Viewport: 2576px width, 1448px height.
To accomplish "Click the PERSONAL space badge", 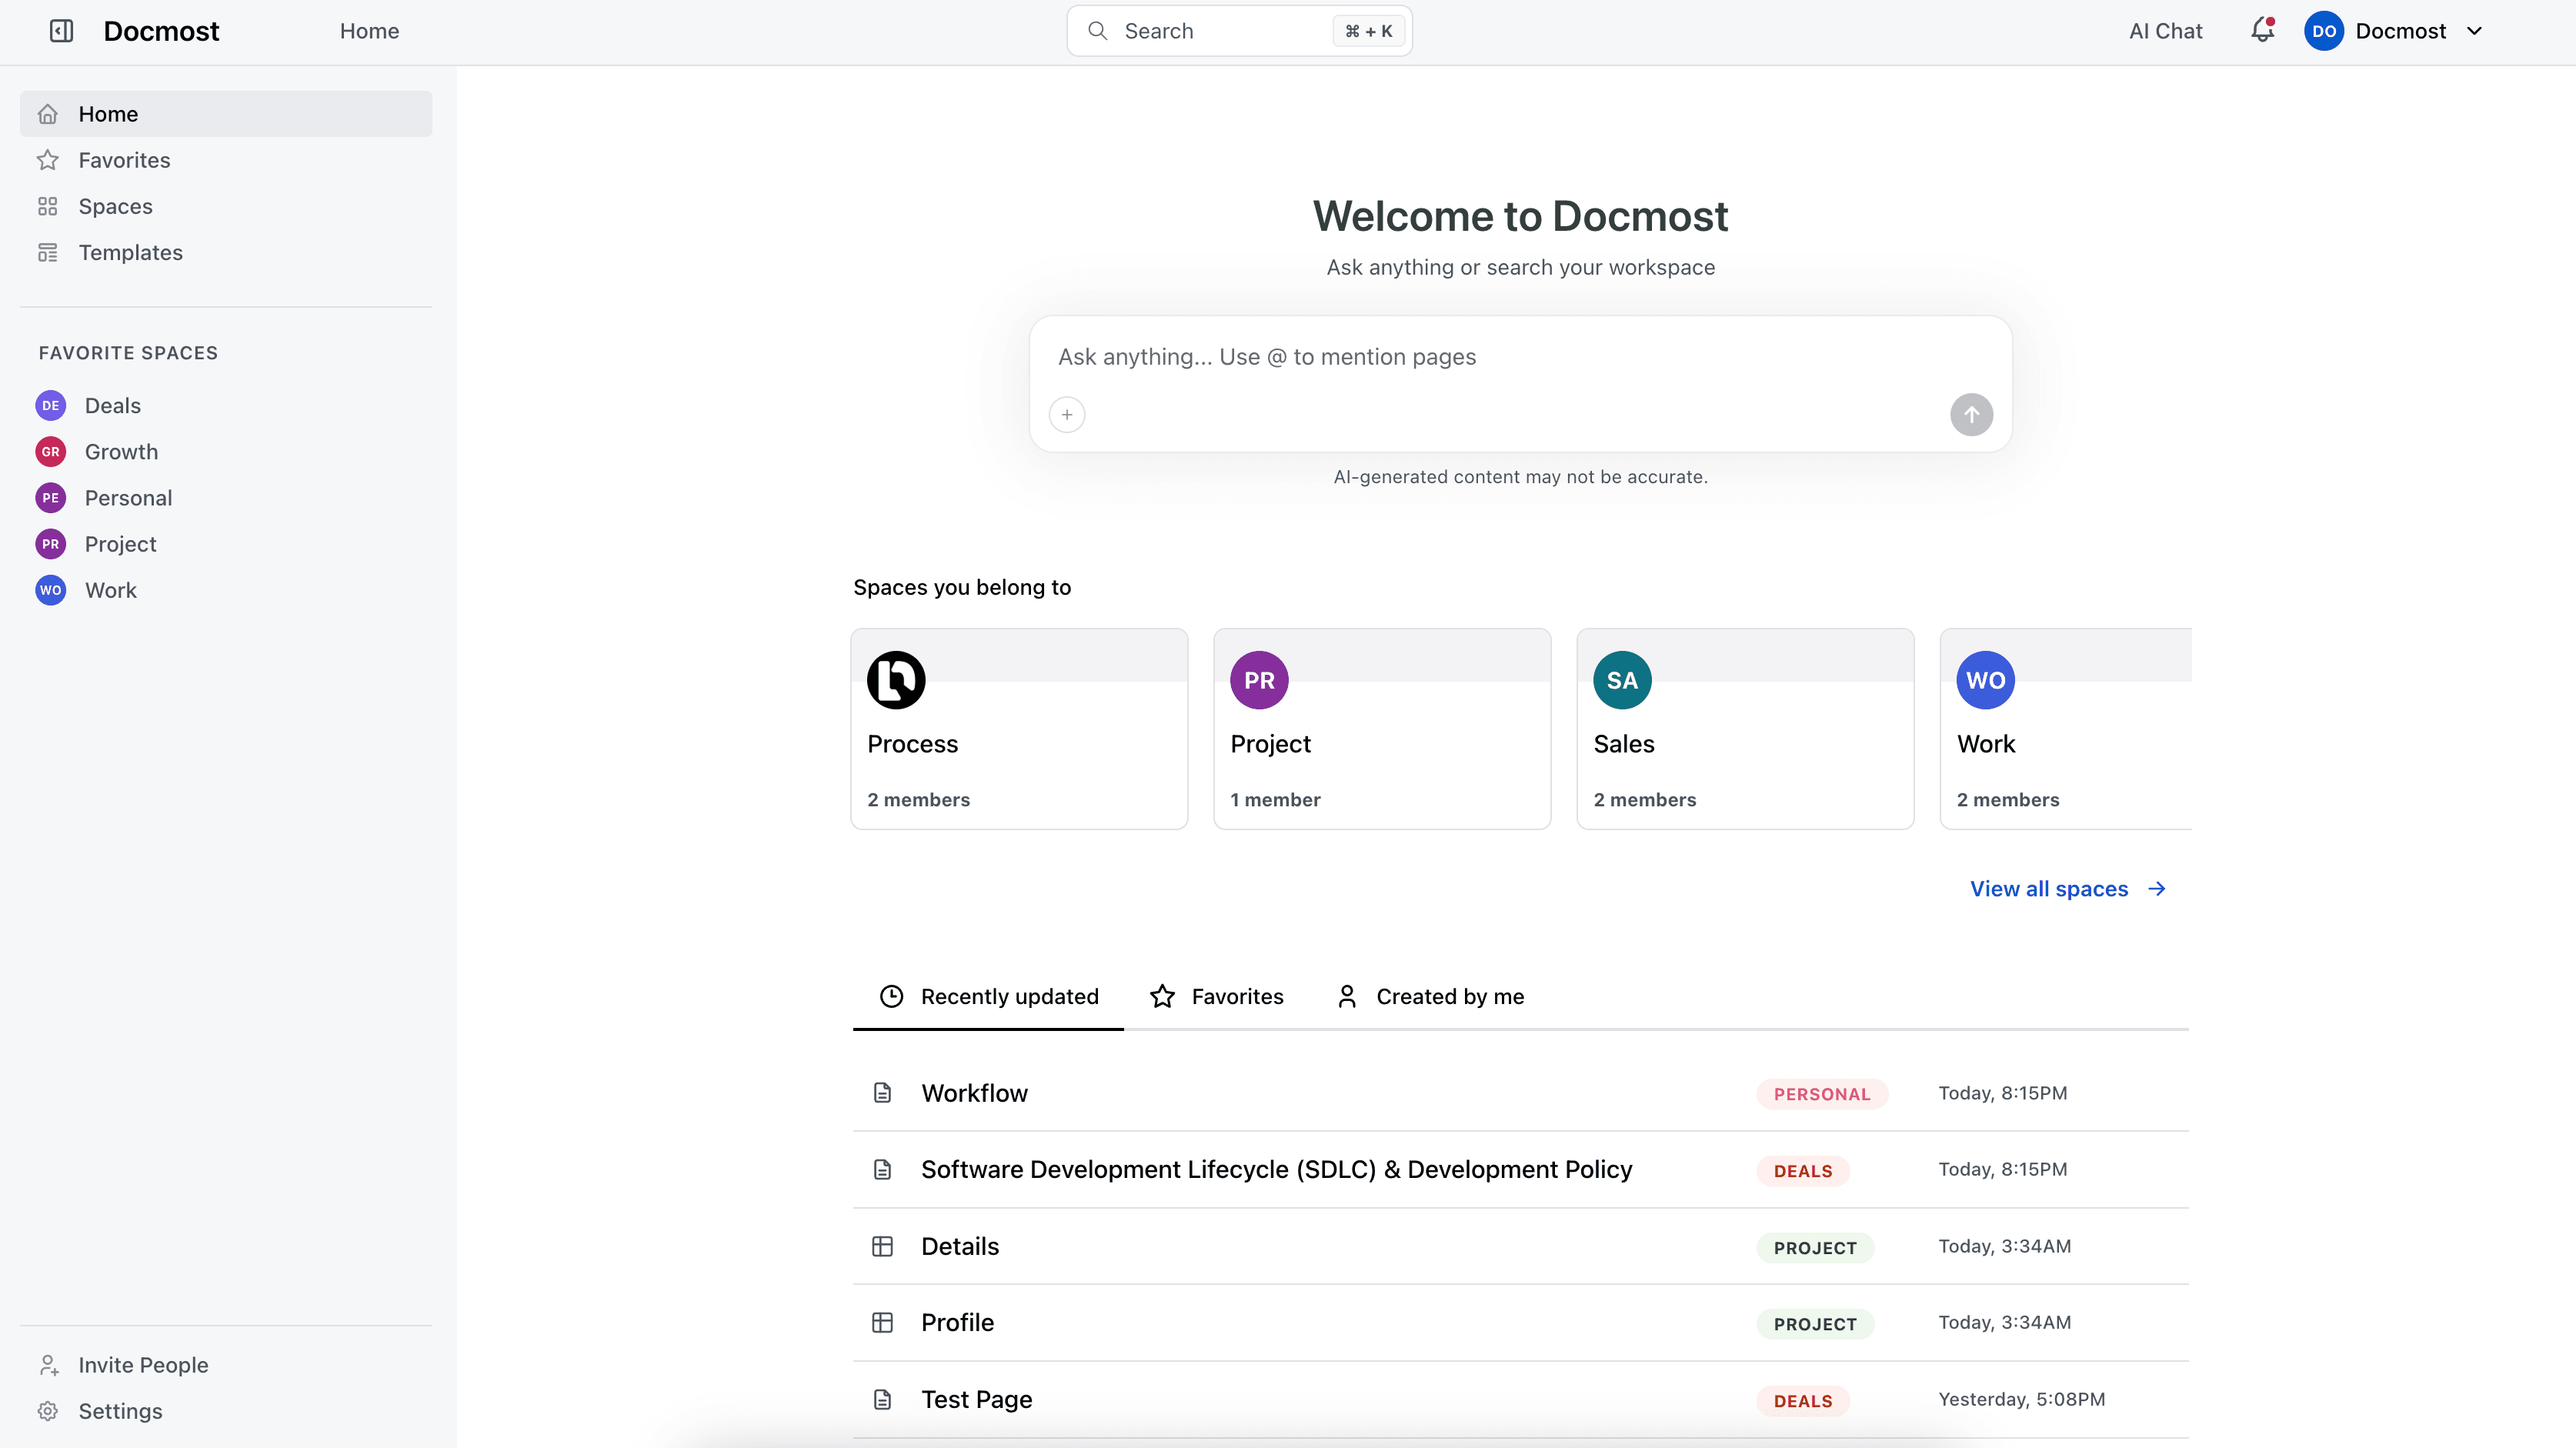I will click(x=1822, y=1094).
